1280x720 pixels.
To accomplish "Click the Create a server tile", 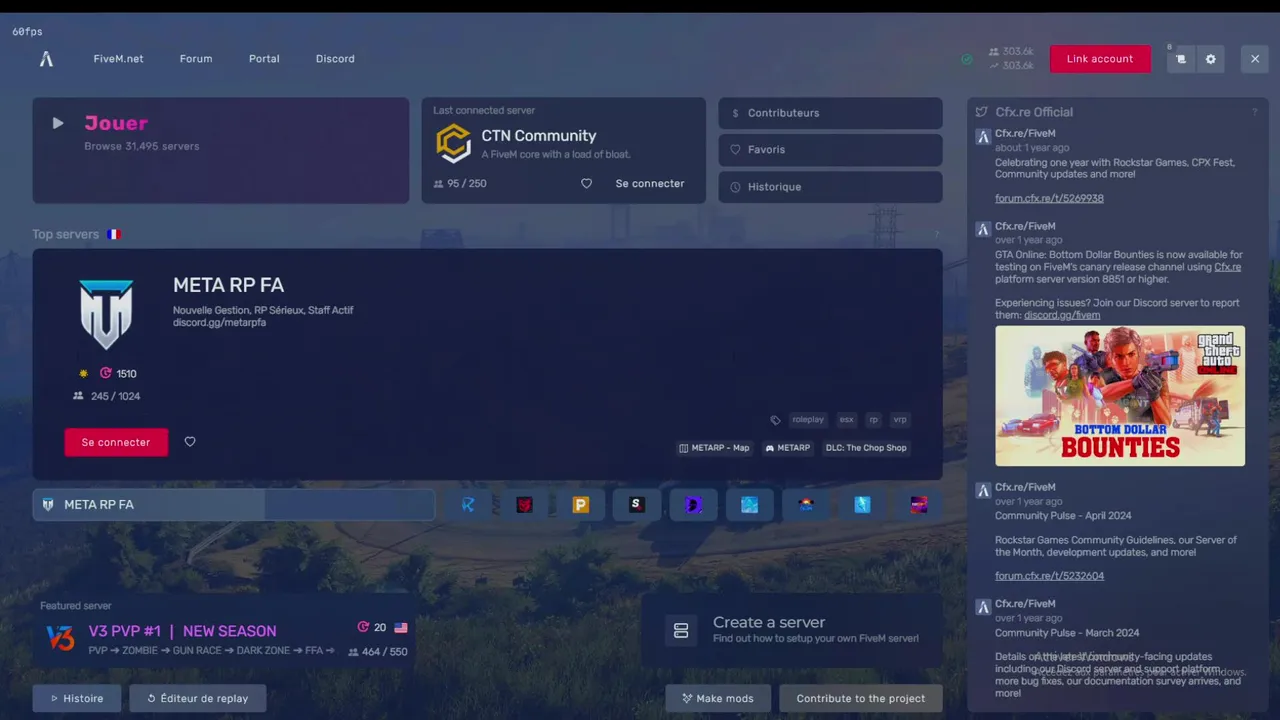I will (x=792, y=631).
